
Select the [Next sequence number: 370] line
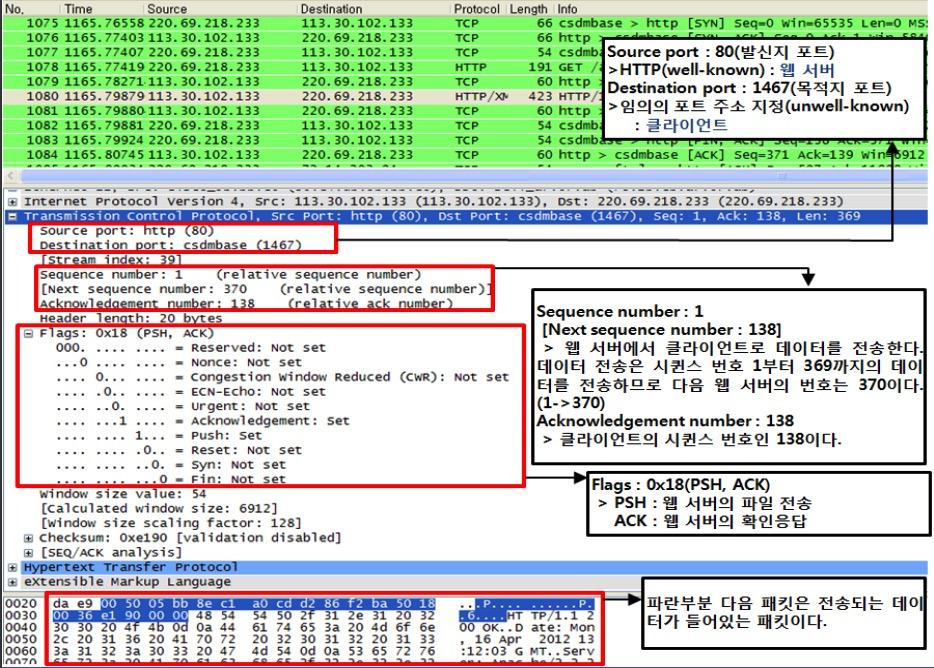[266, 290]
